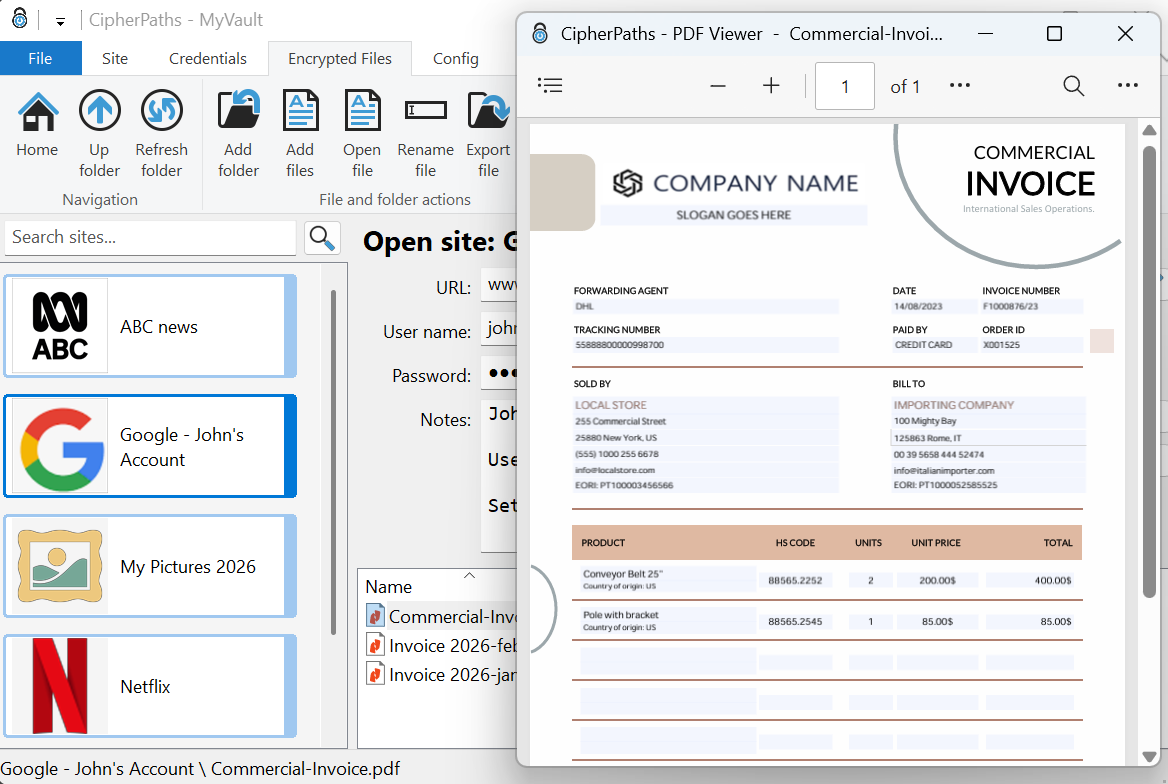This screenshot has width=1168, height=784.
Task: Click the magnifier next to Search sites
Action: pyautogui.click(x=323, y=238)
